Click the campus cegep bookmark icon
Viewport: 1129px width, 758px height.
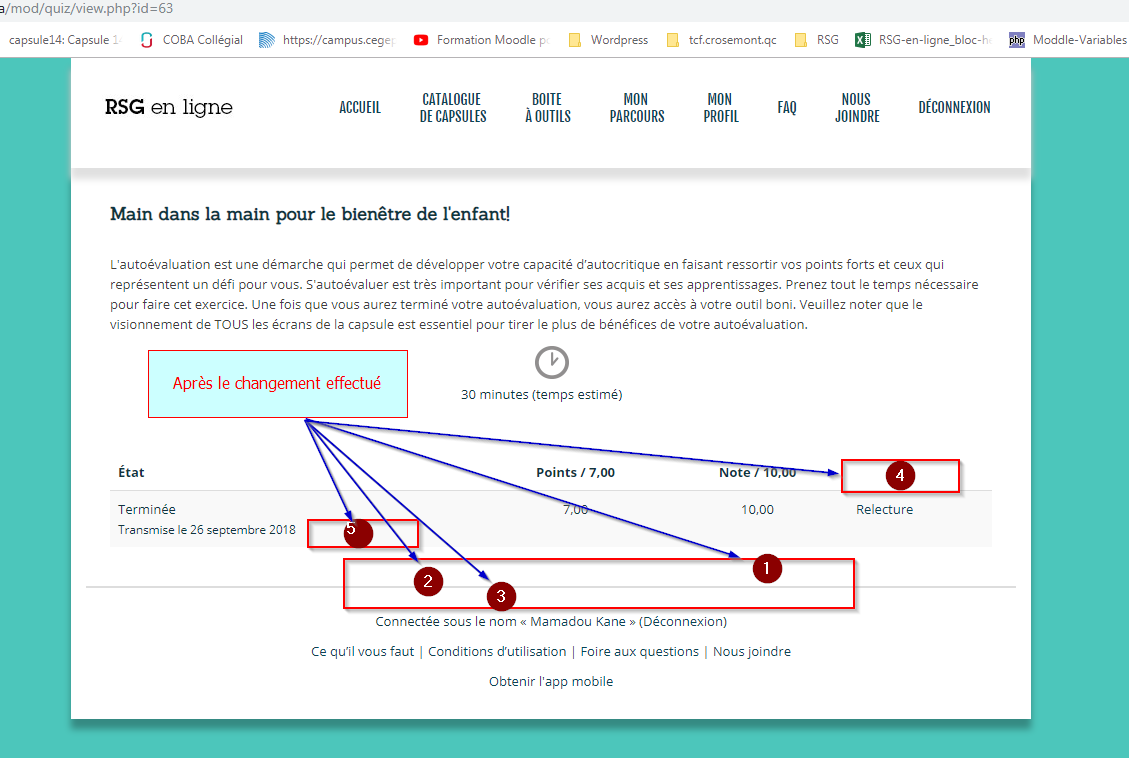coord(266,40)
